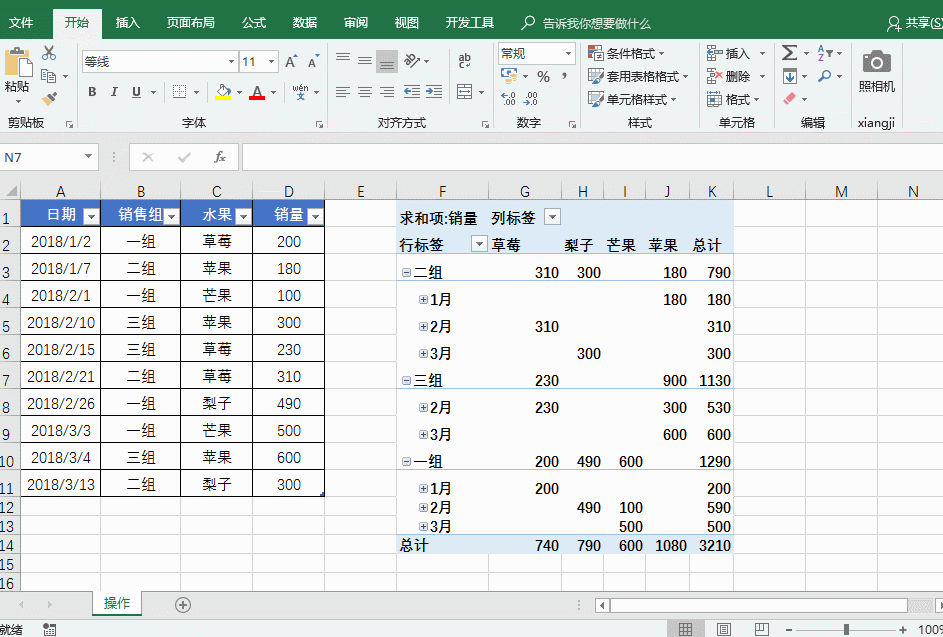The image size is (943, 637).
Task: Click inside the Name Box showing N7
Action: tap(40, 157)
